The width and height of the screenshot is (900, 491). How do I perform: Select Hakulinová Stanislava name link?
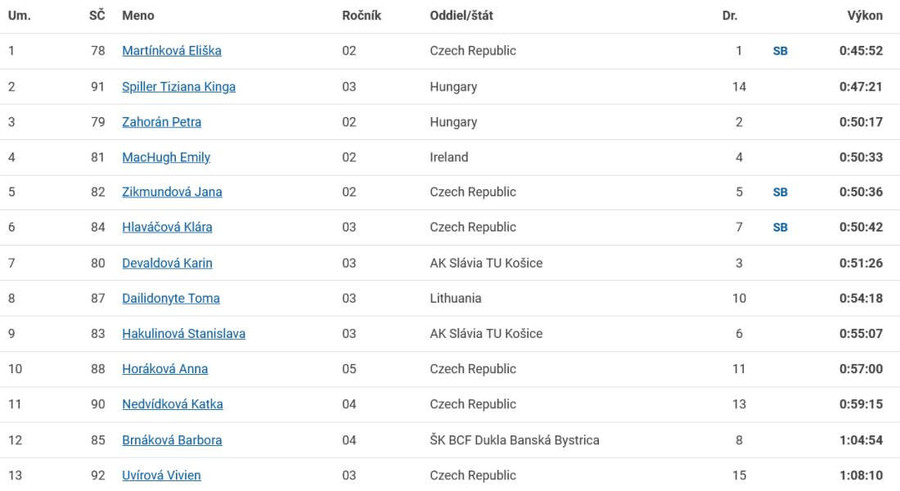tap(184, 334)
